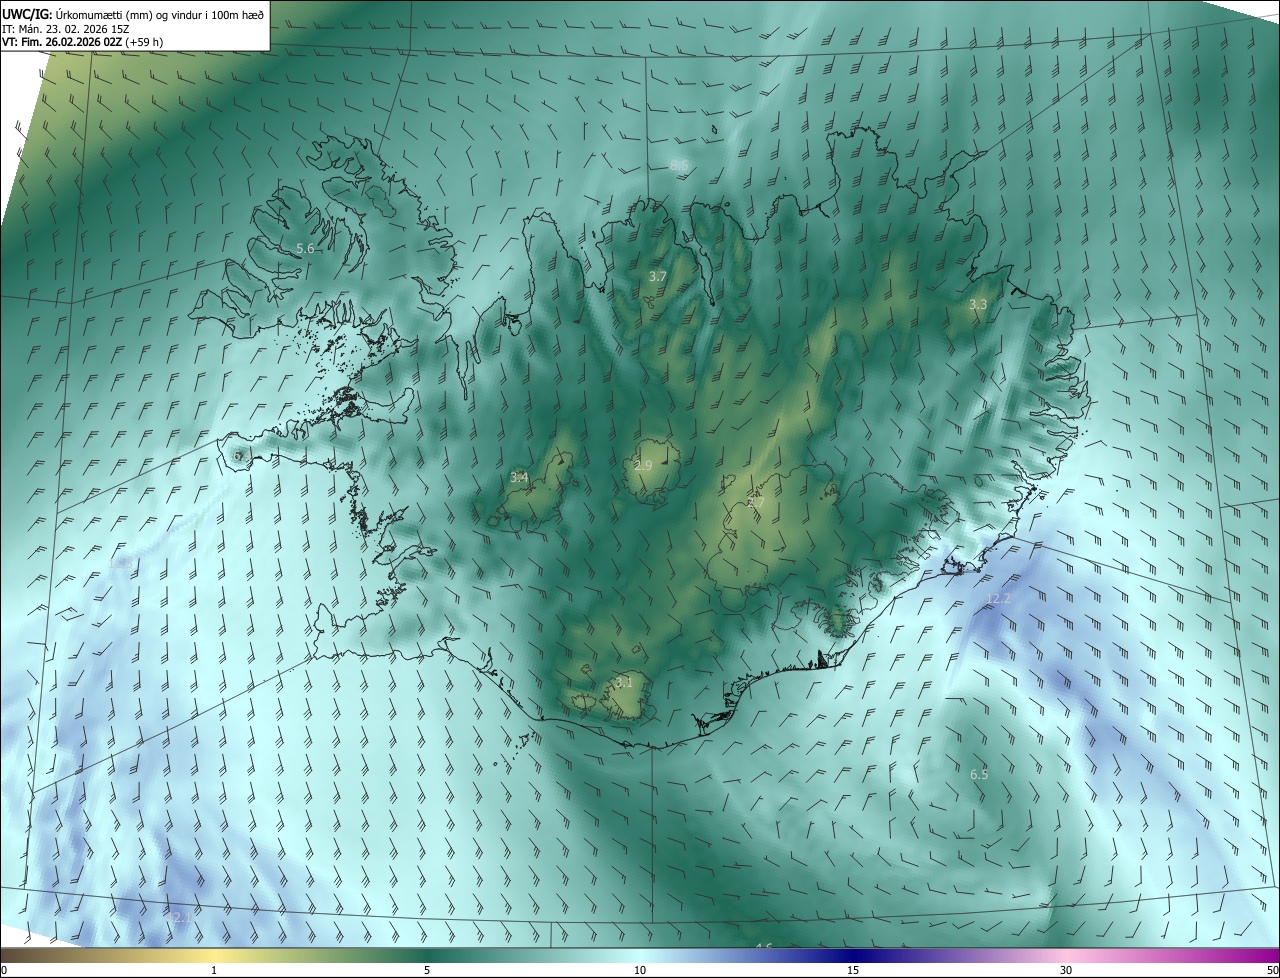Click the 50 tick on the colour scale
1280x978 pixels.
(1273, 970)
